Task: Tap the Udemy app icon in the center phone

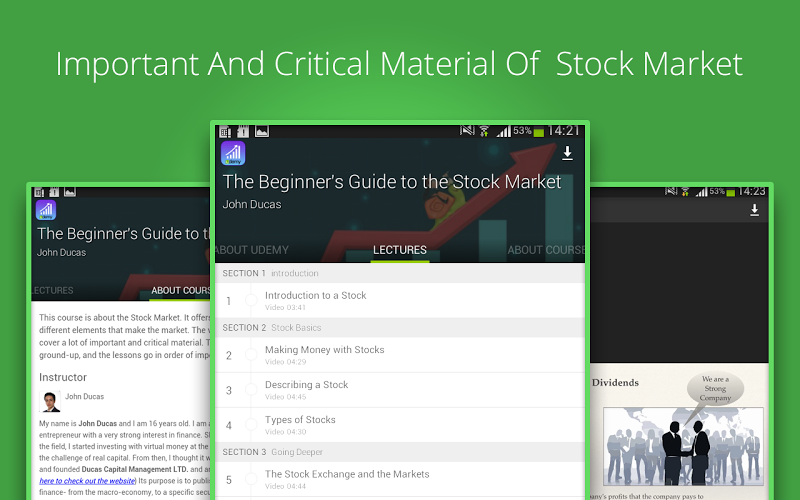Action: [233, 153]
